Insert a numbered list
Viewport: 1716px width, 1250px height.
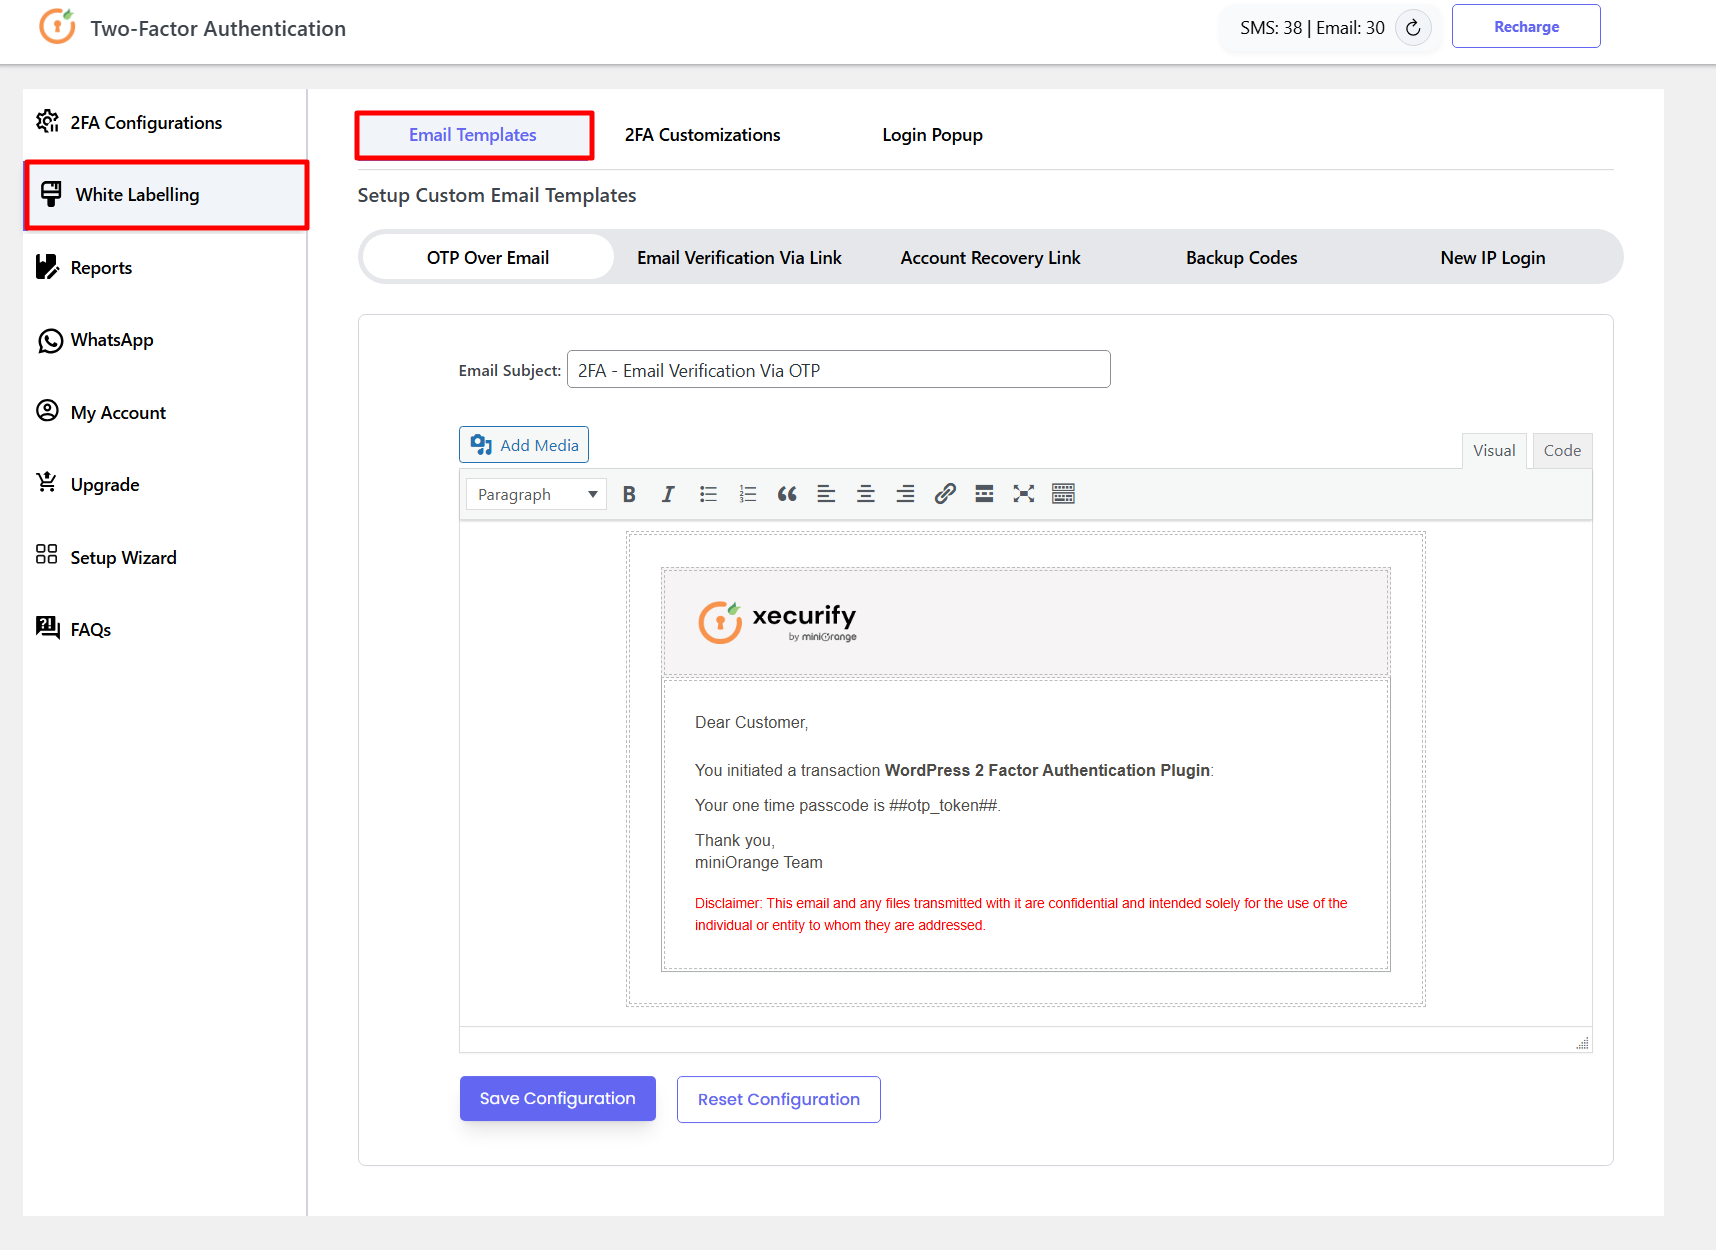748,494
